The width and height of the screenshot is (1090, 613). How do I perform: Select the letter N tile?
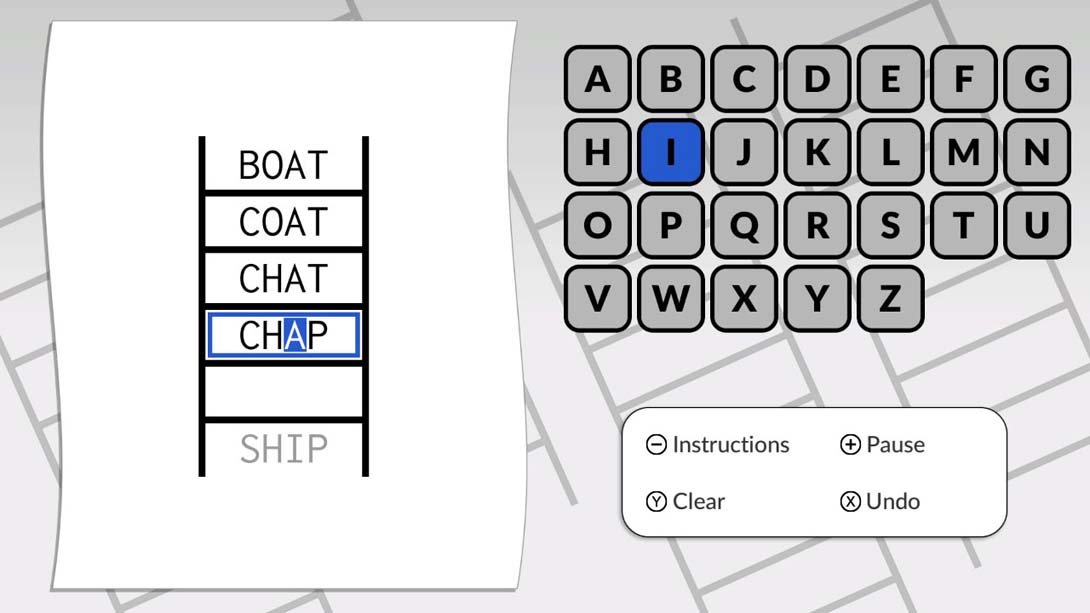1037,152
